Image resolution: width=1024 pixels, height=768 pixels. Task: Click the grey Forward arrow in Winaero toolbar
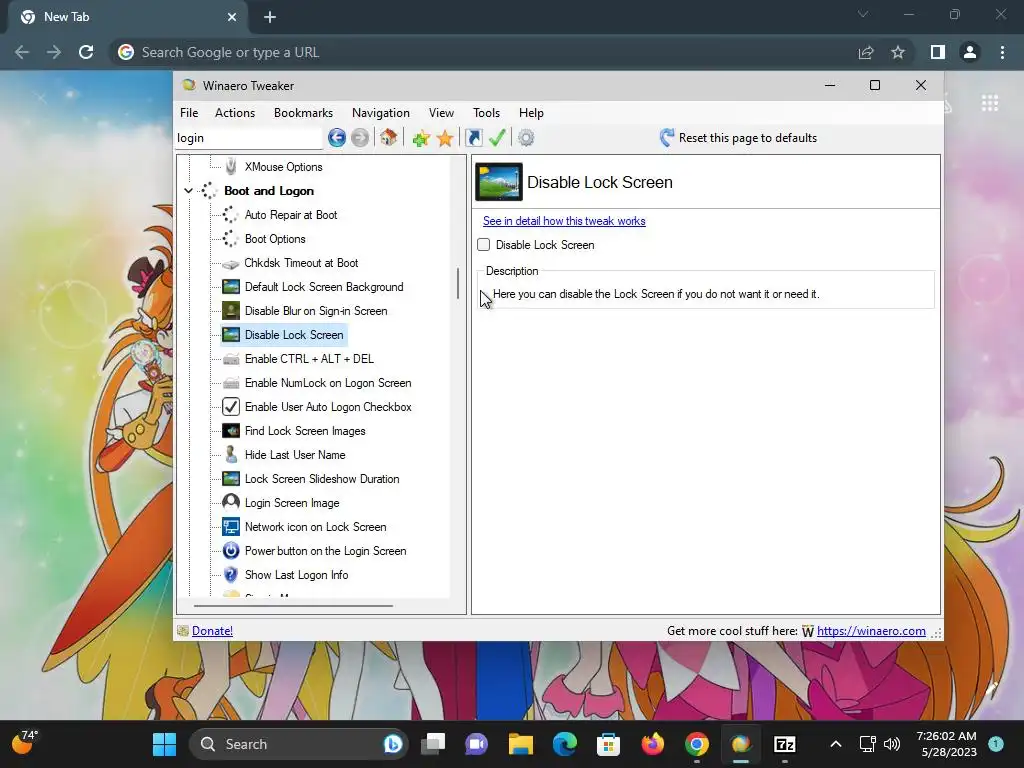click(360, 138)
